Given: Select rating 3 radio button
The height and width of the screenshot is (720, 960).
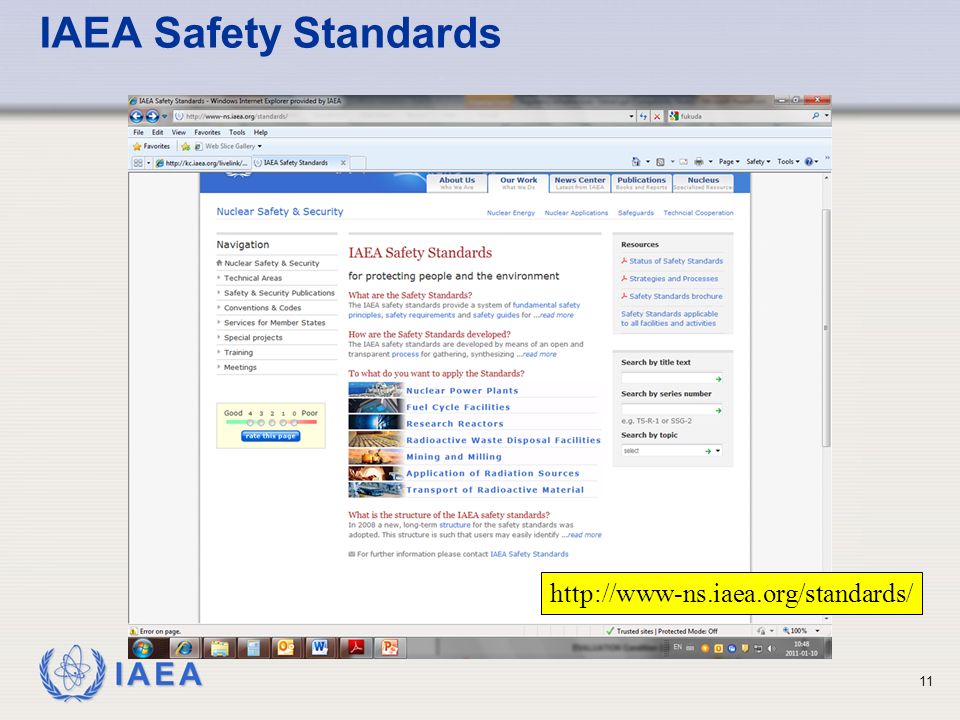Looking at the screenshot, I should [261, 422].
